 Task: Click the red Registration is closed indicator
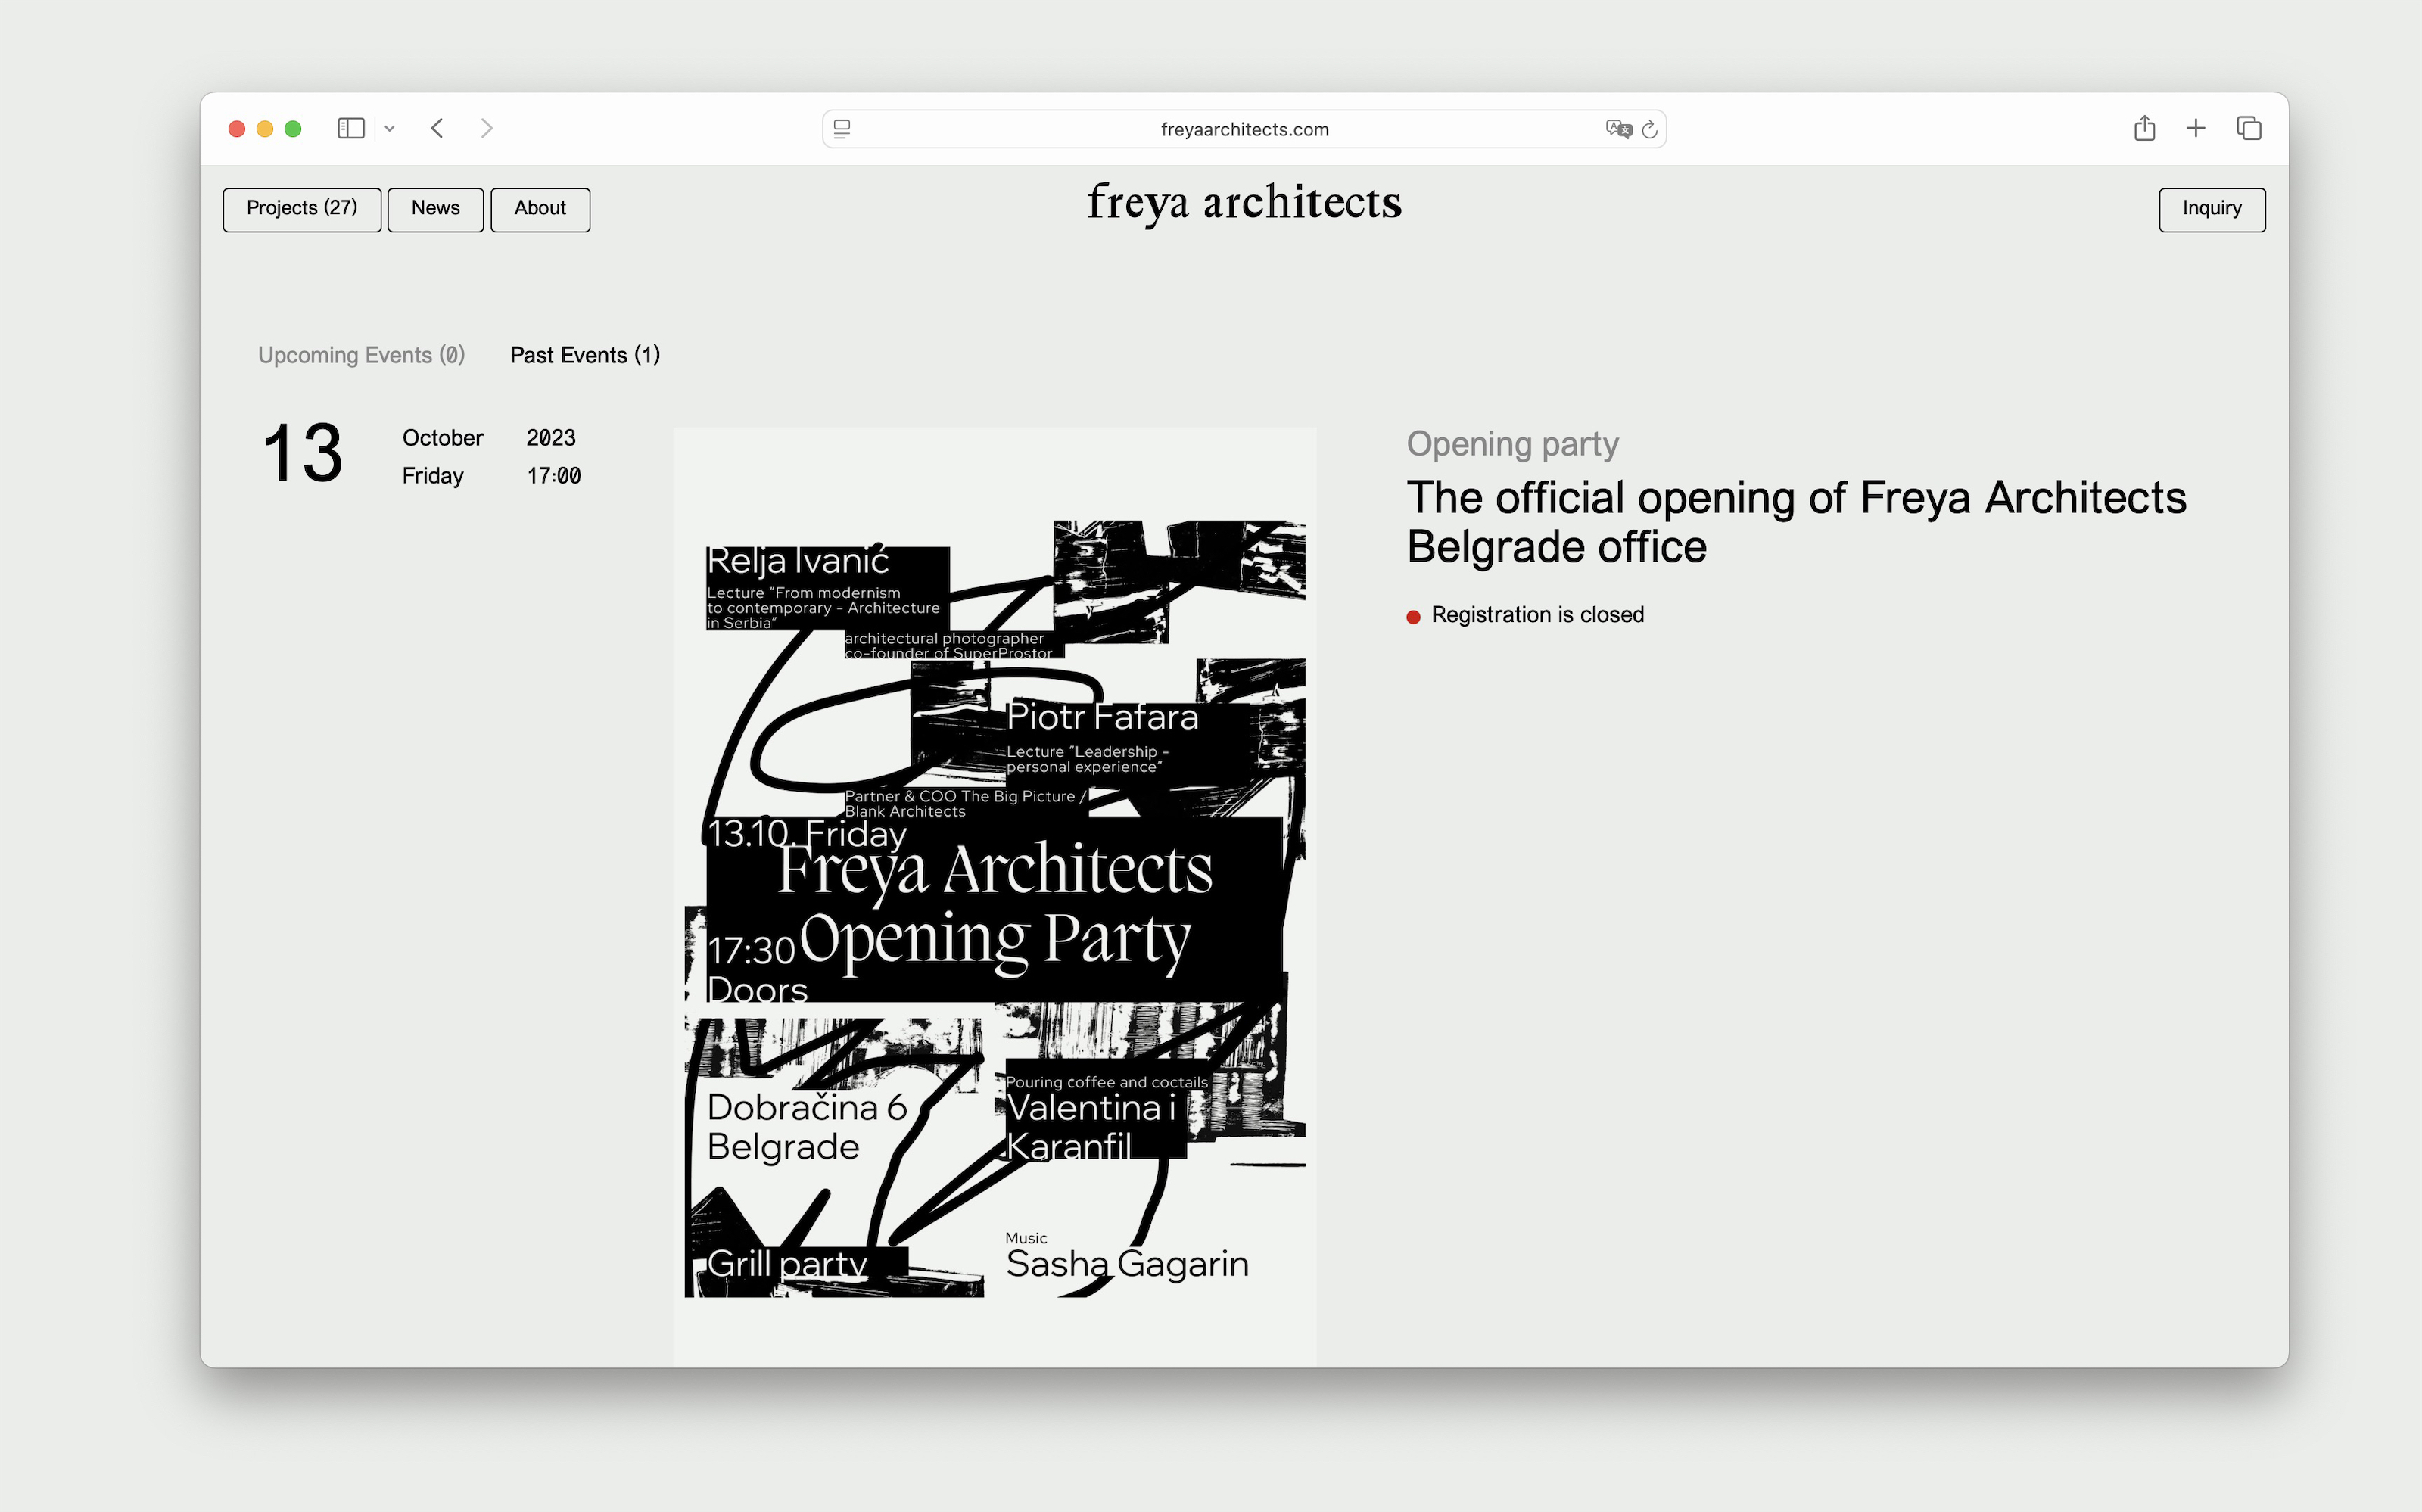(1414, 616)
